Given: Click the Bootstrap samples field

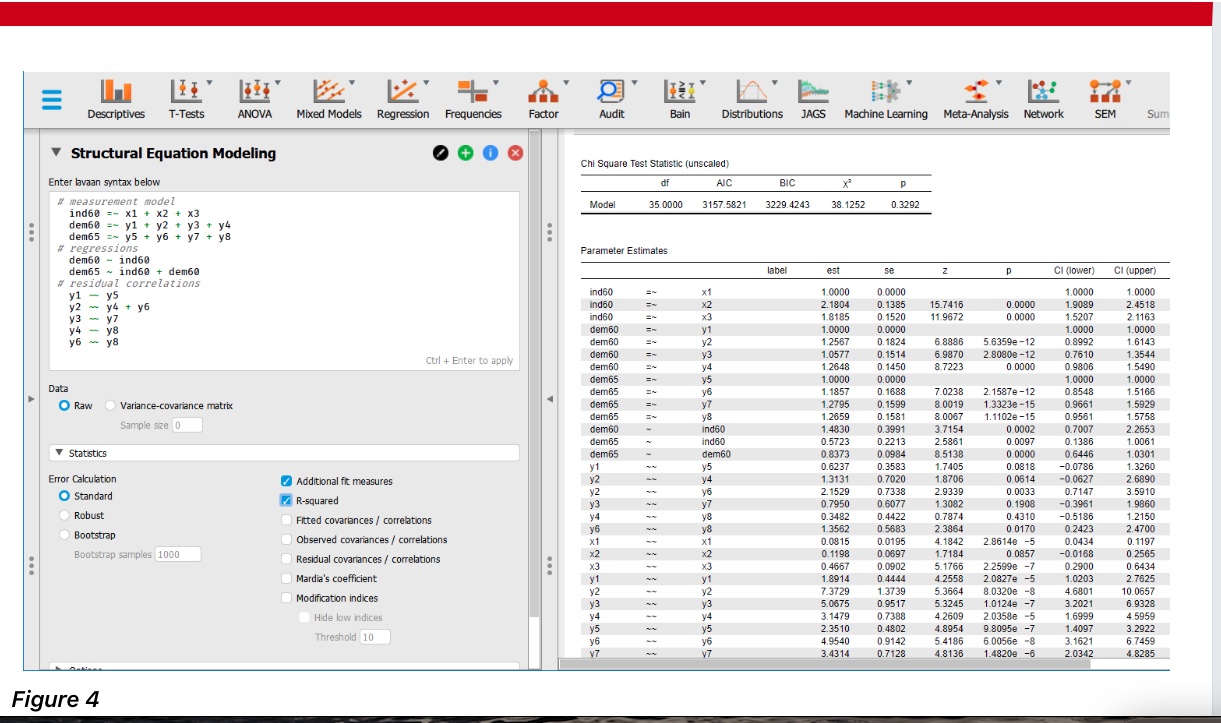Looking at the screenshot, I should click(x=176, y=554).
